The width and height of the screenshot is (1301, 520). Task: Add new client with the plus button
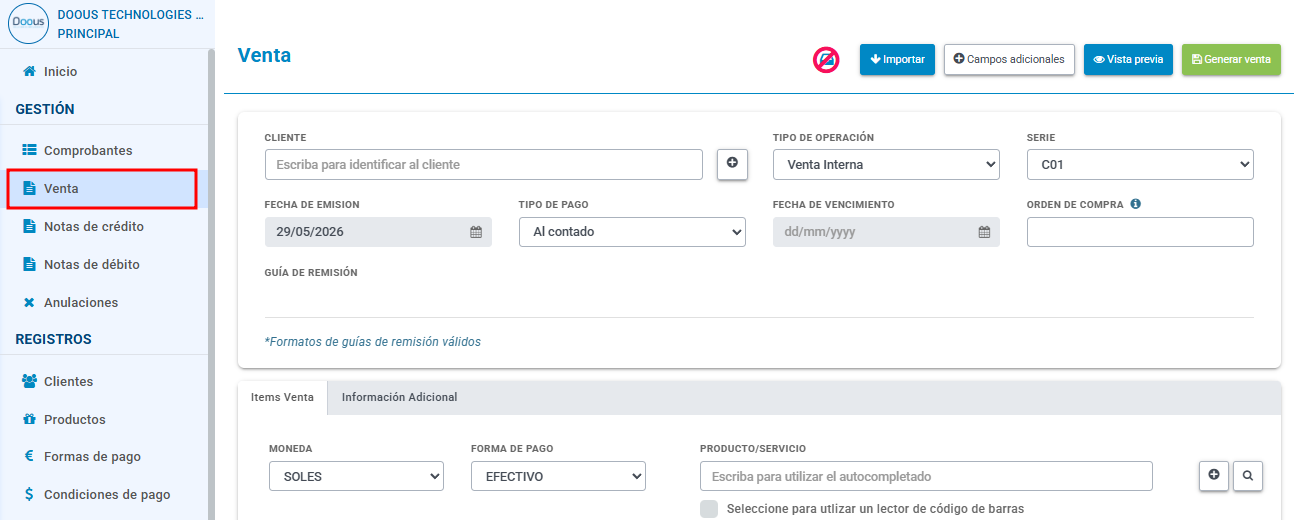click(x=732, y=164)
